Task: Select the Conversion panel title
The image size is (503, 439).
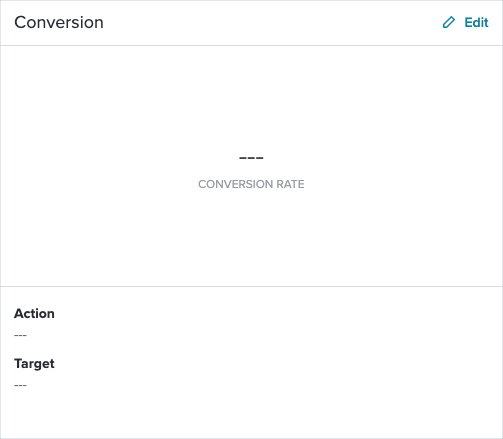Action: coord(59,22)
